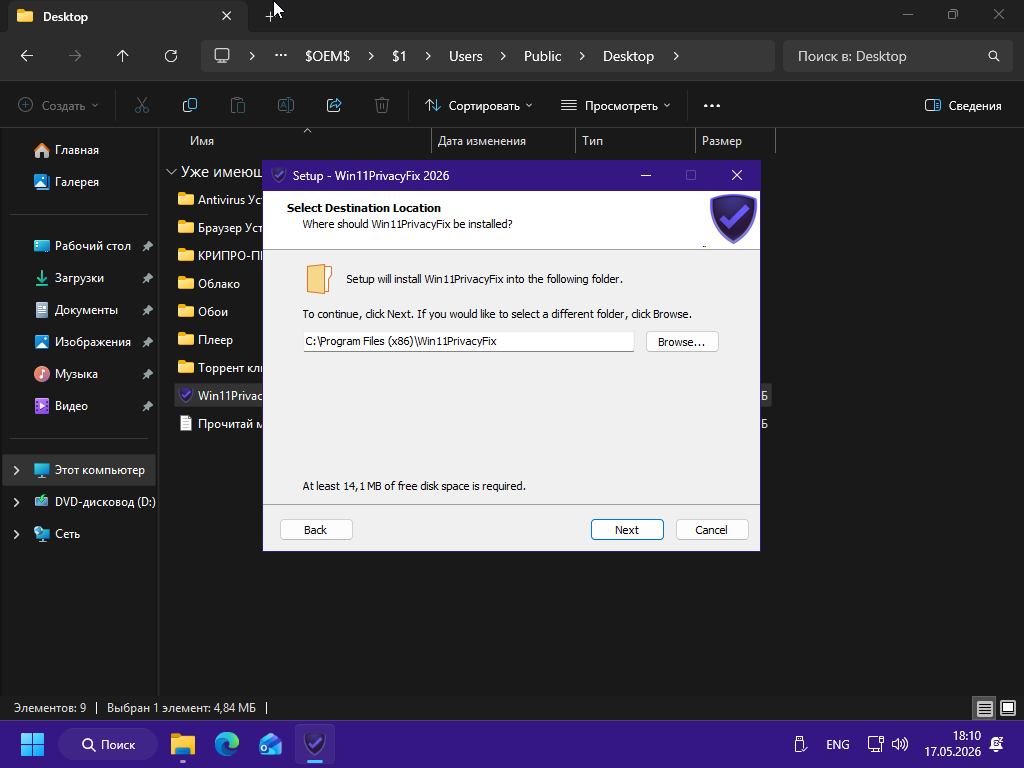Open File Explorer from the taskbar
Screen dimensions: 1024x768
183,744
